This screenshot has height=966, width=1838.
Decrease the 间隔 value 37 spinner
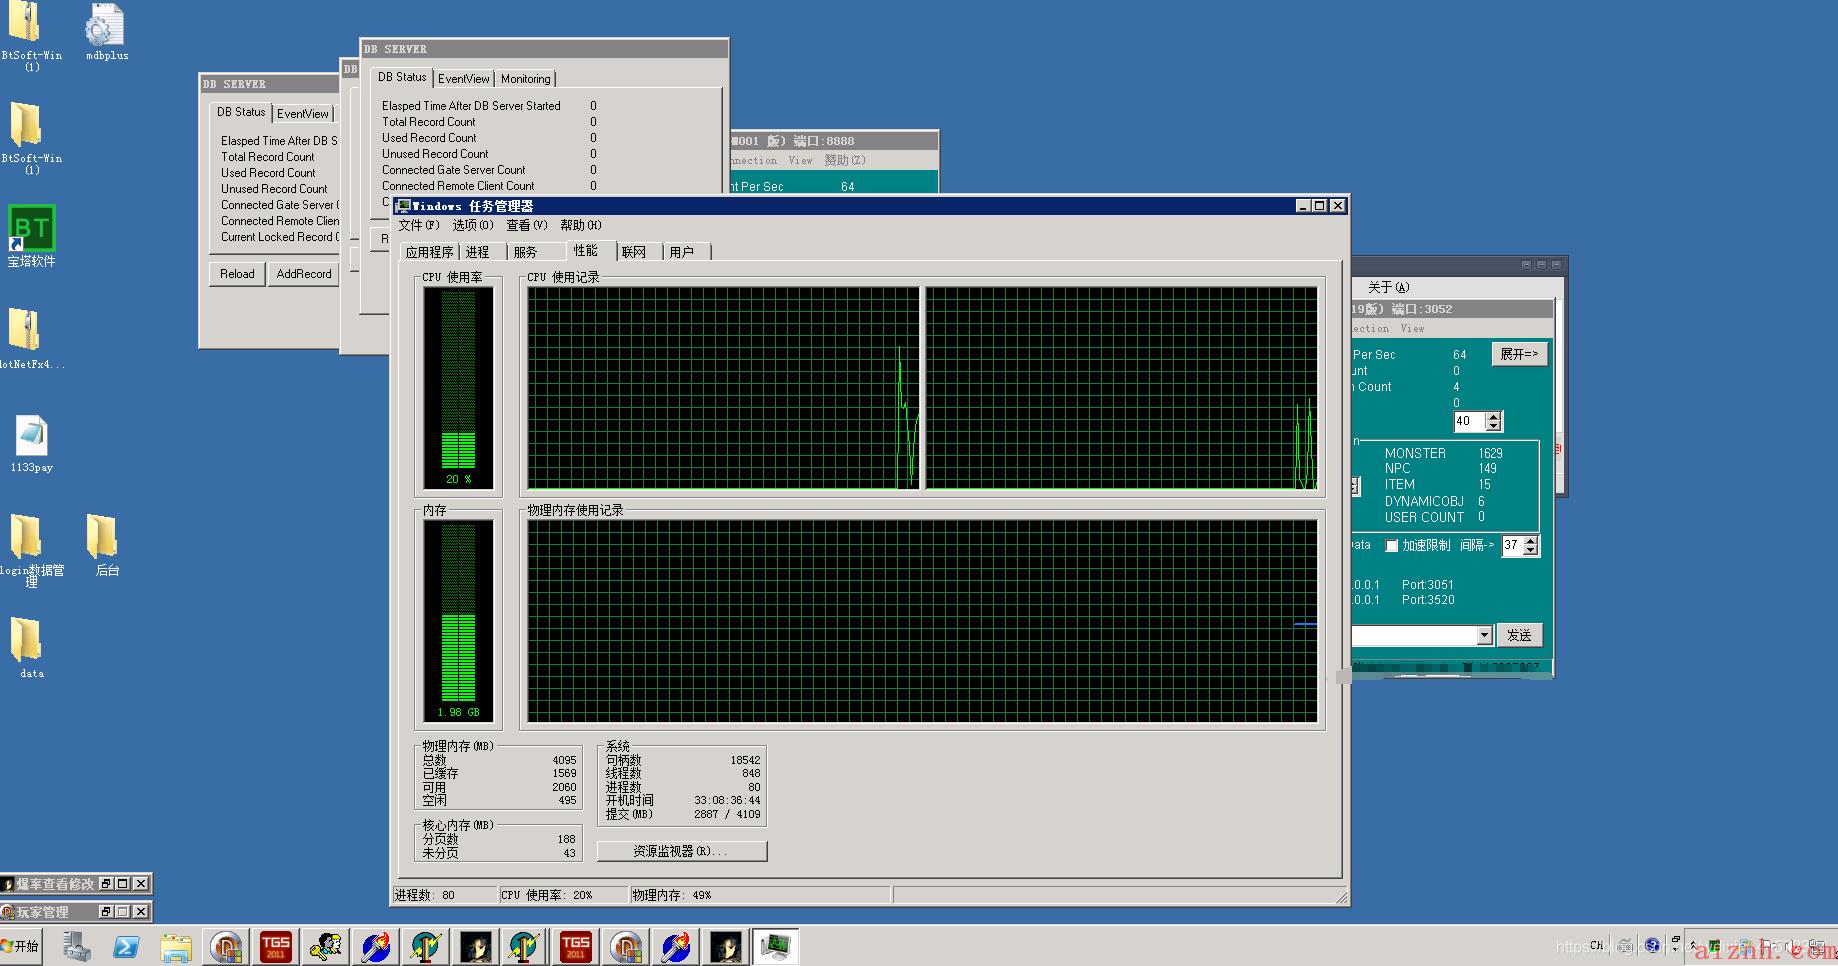1531,551
